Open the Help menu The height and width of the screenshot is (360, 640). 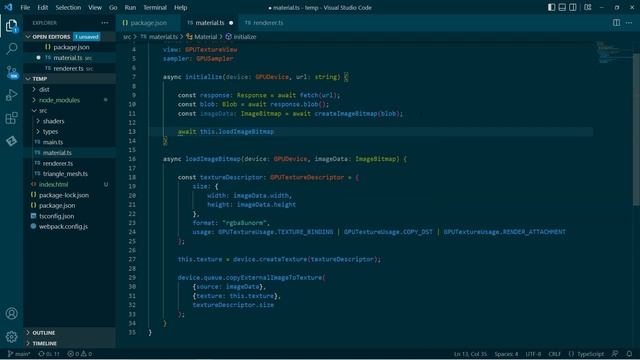(x=180, y=7)
